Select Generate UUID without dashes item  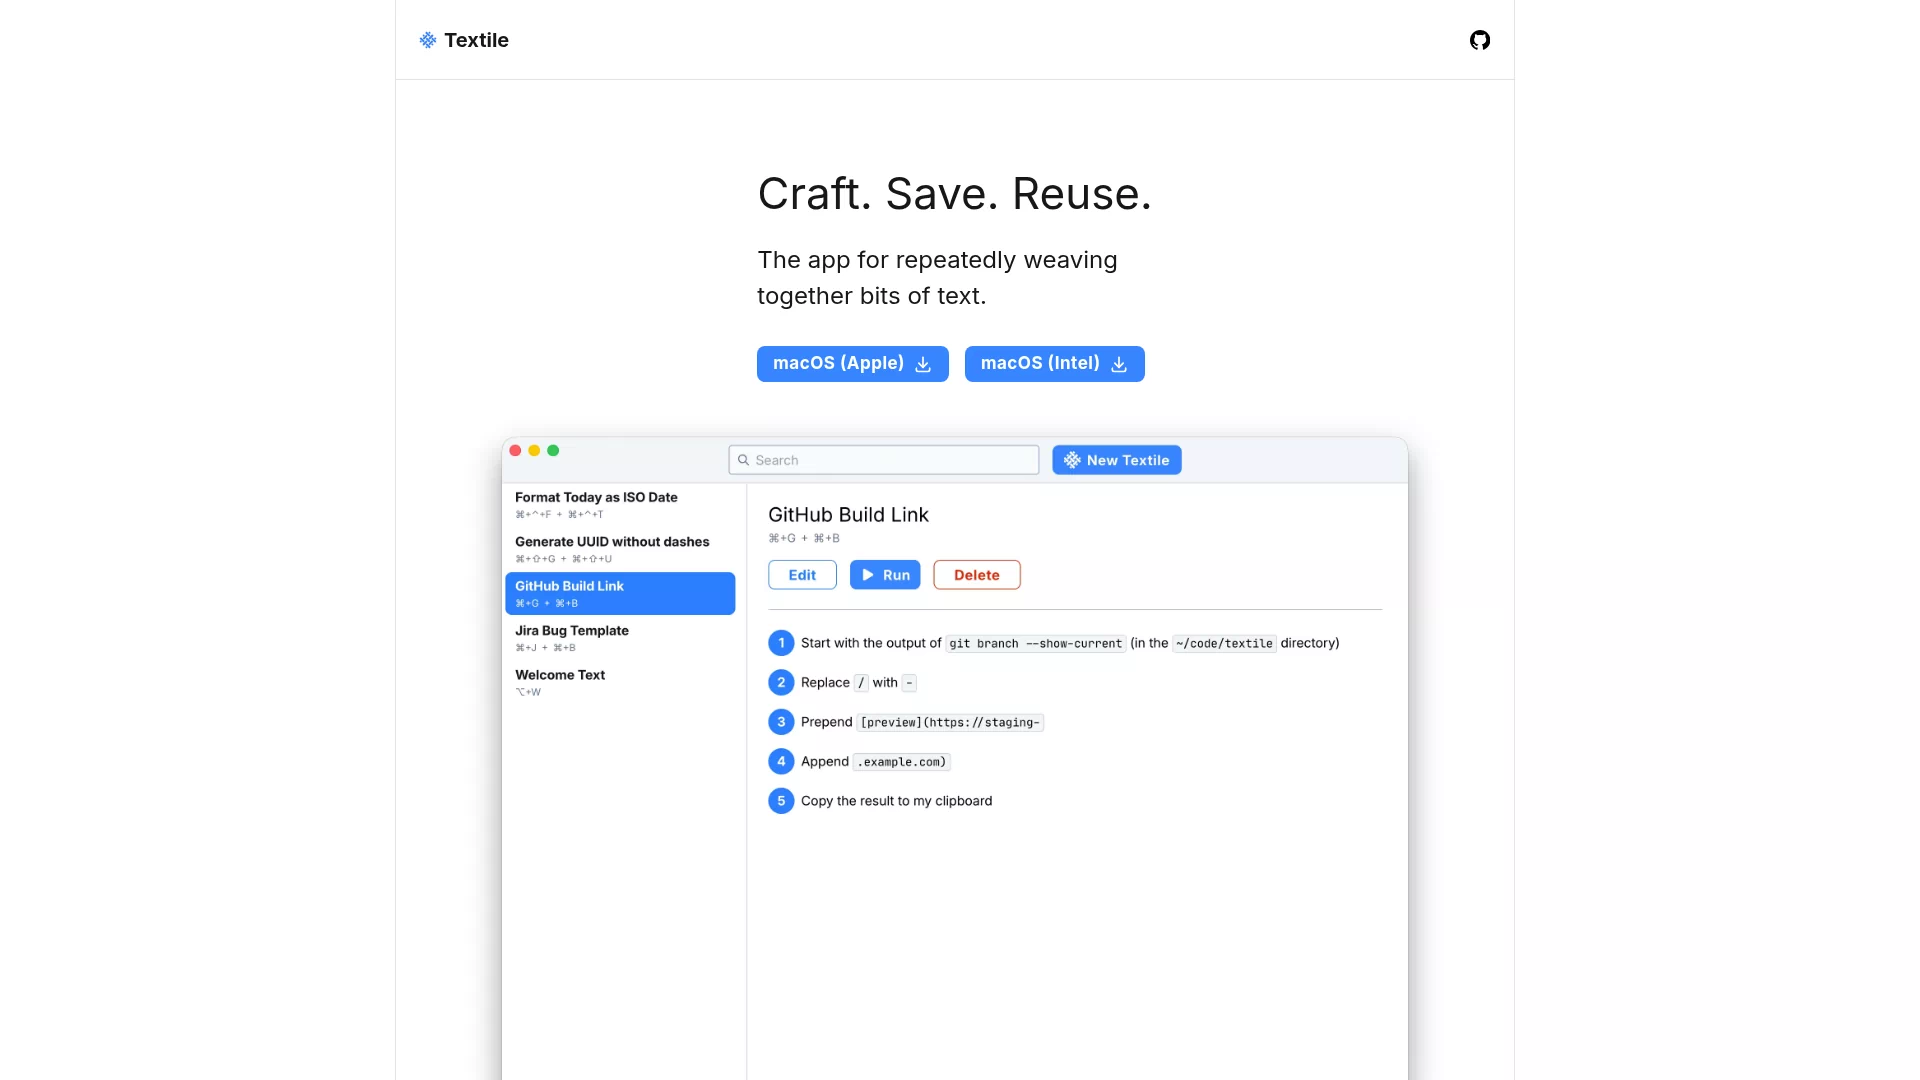[x=620, y=549]
